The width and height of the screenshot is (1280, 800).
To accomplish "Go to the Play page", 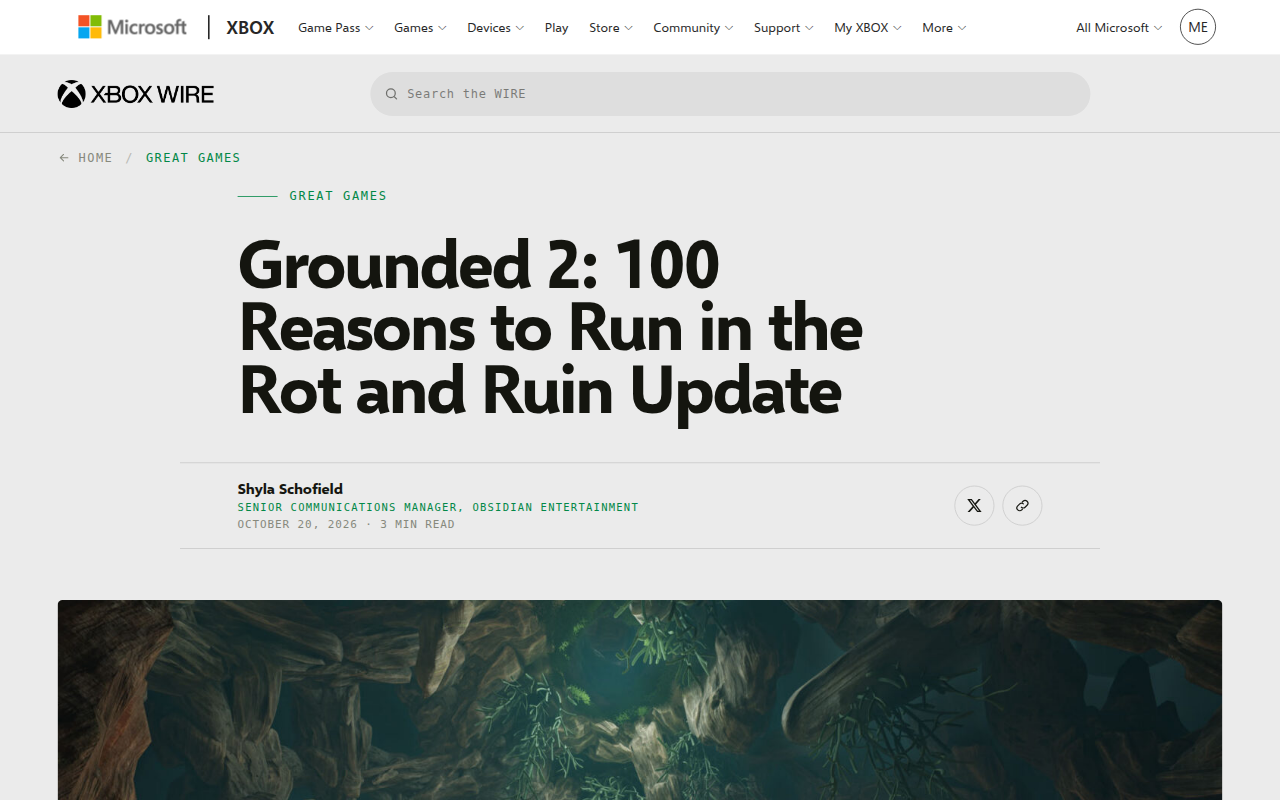I will point(557,28).
